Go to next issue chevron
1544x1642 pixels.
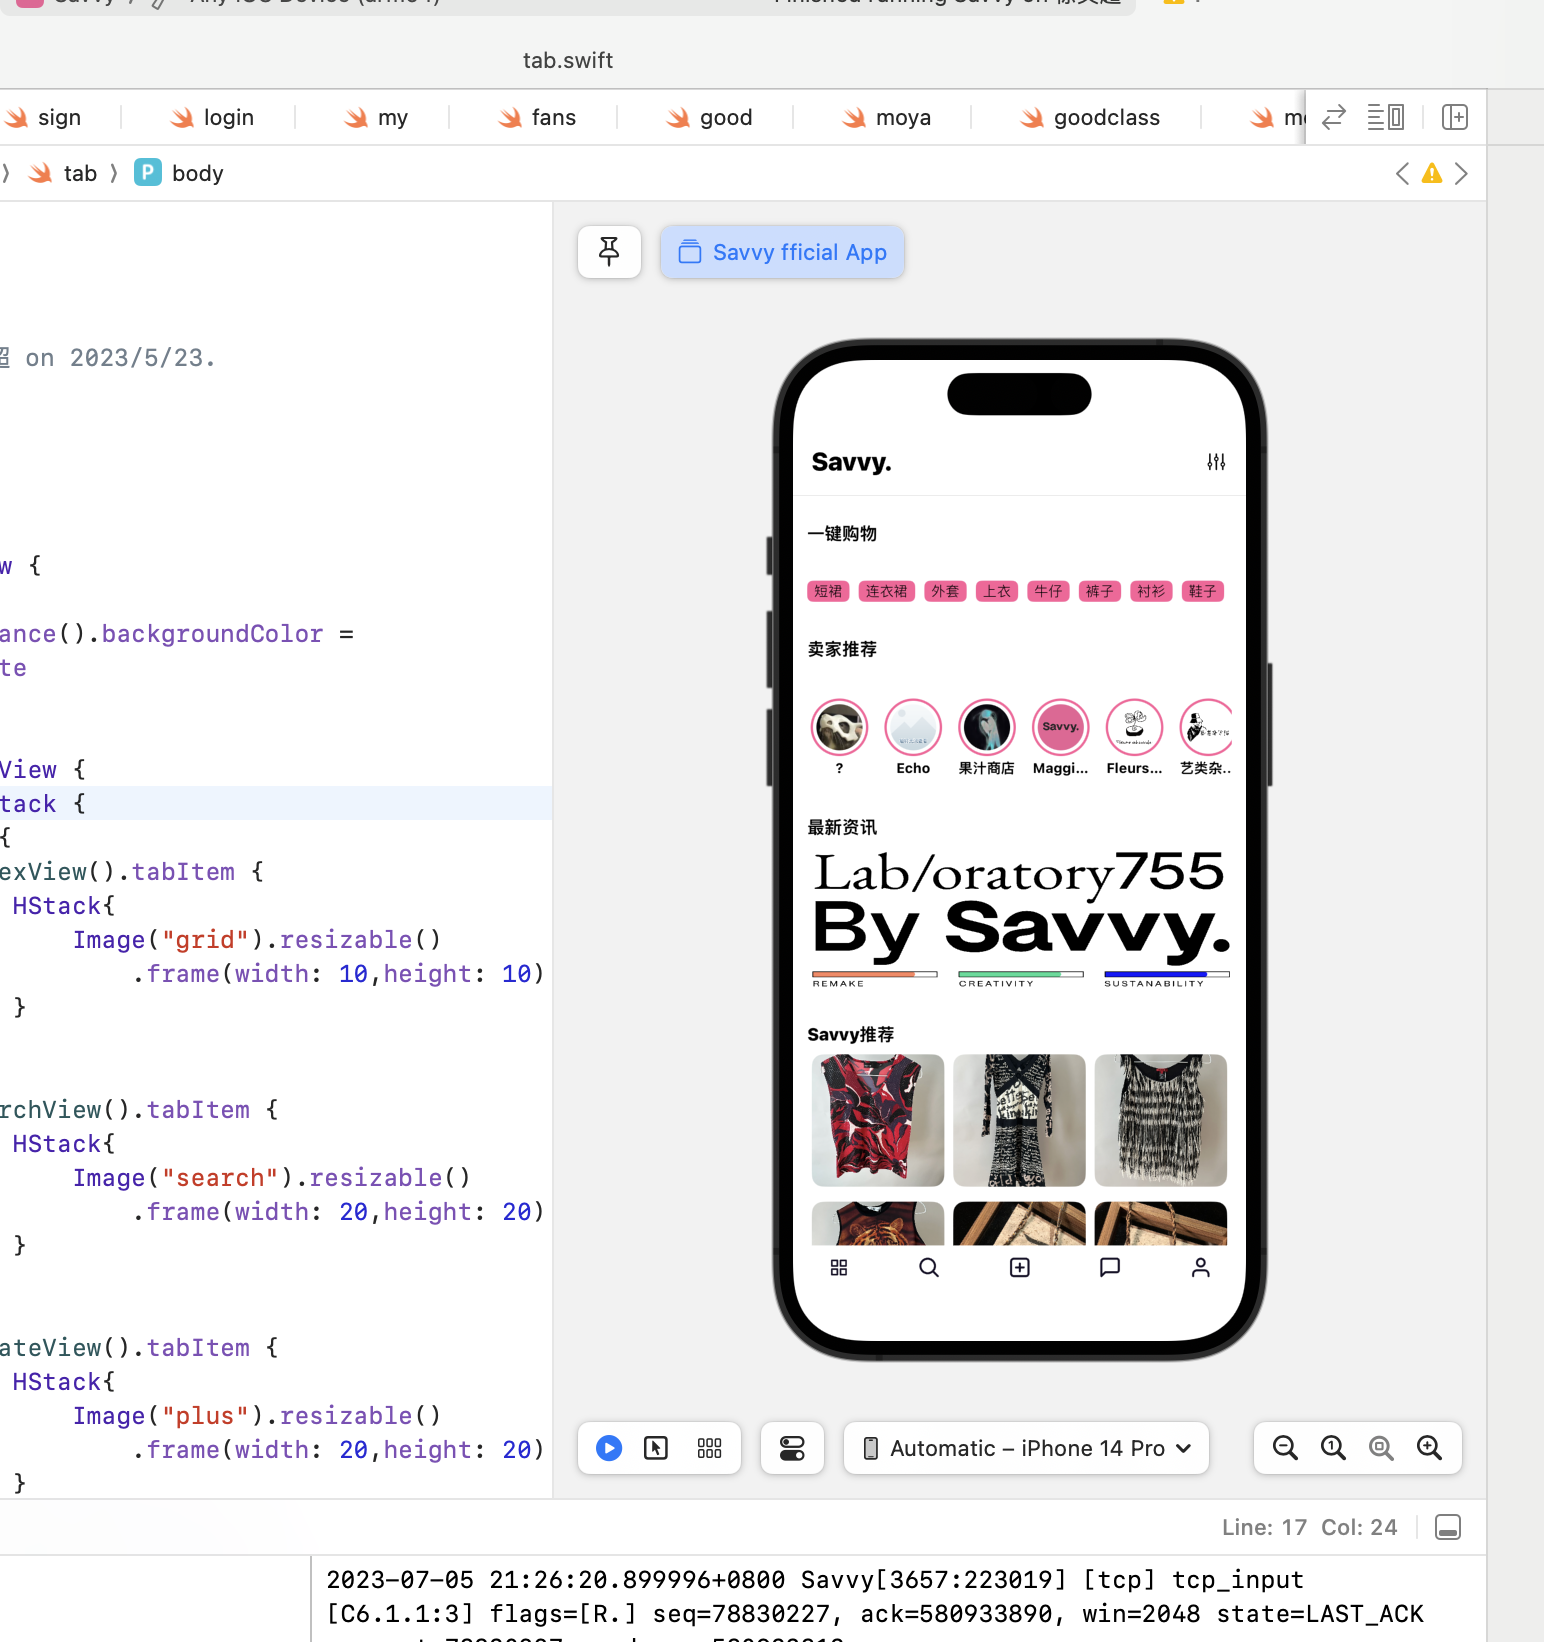click(1461, 174)
